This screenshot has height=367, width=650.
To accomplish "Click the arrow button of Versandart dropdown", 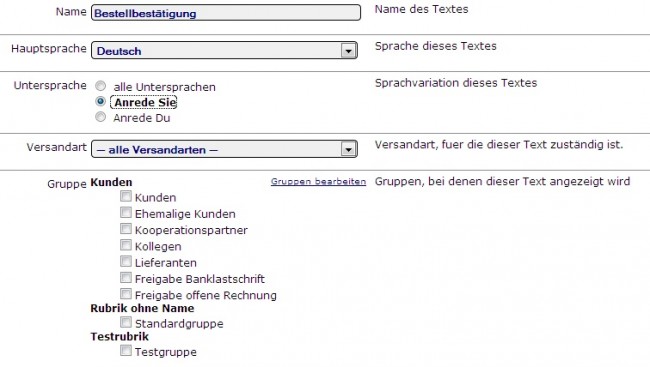I will 348,149.
